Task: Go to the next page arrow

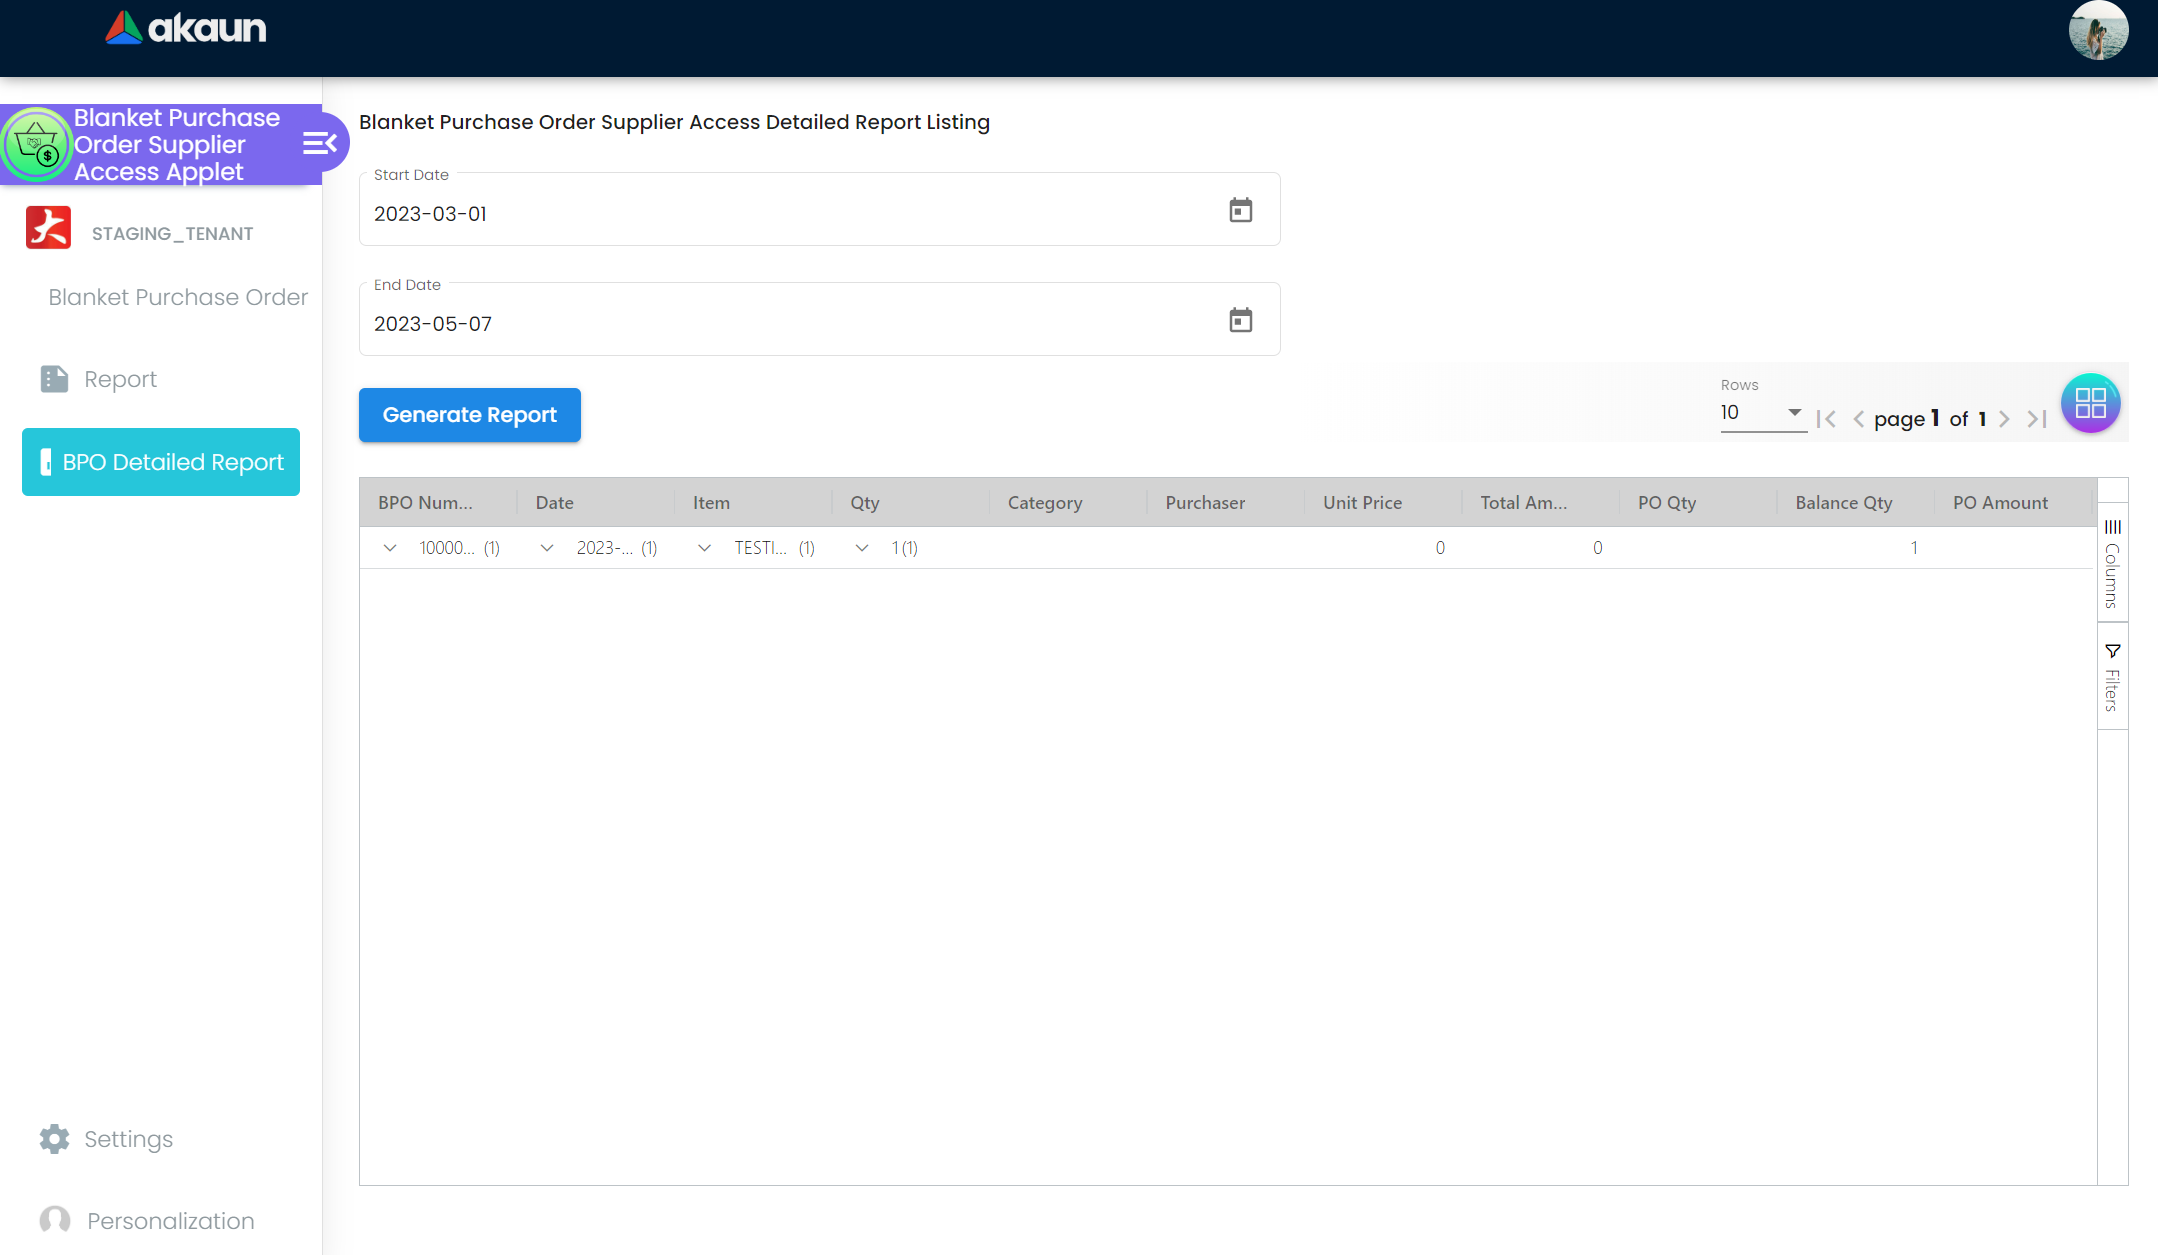Action: click(x=2004, y=419)
